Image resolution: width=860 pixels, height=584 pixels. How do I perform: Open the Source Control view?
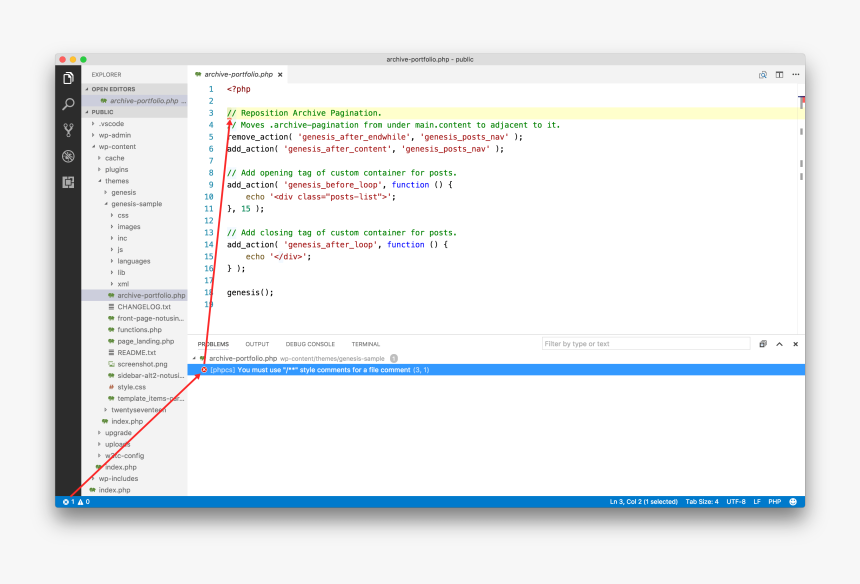[x=68, y=130]
